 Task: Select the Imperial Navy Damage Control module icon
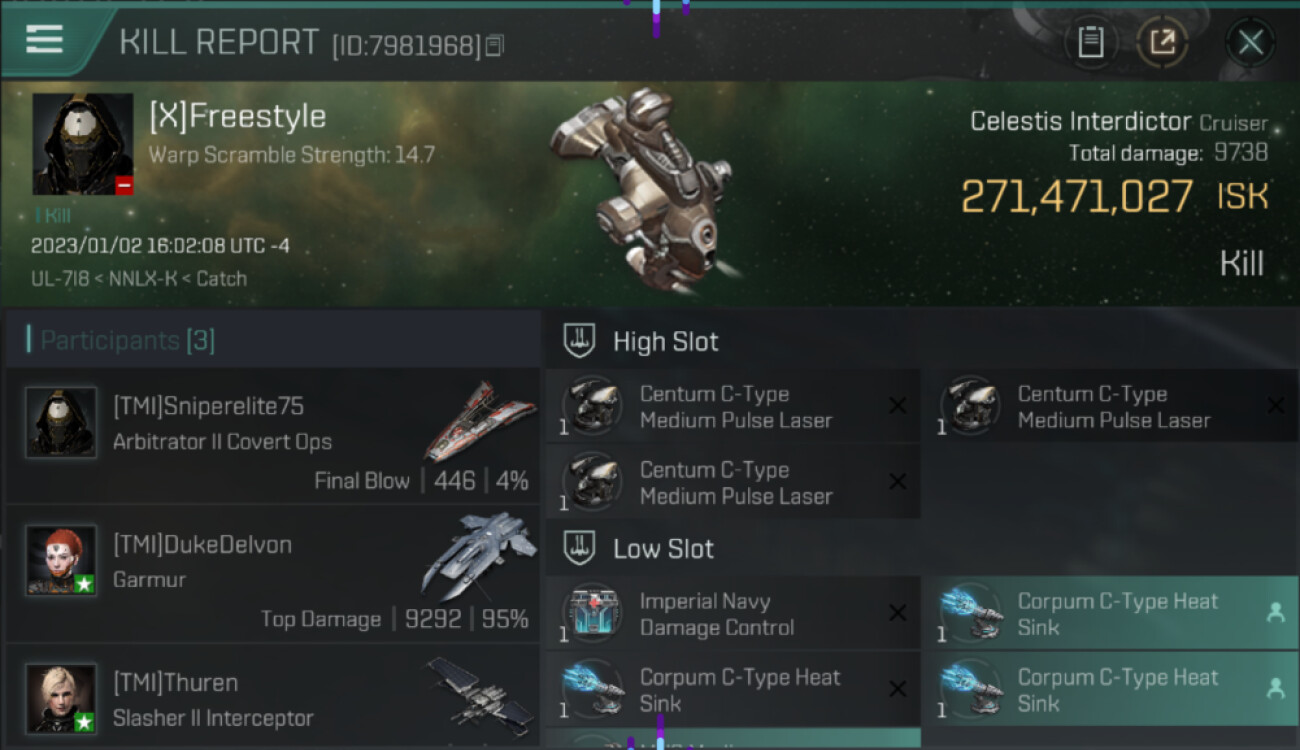point(592,613)
